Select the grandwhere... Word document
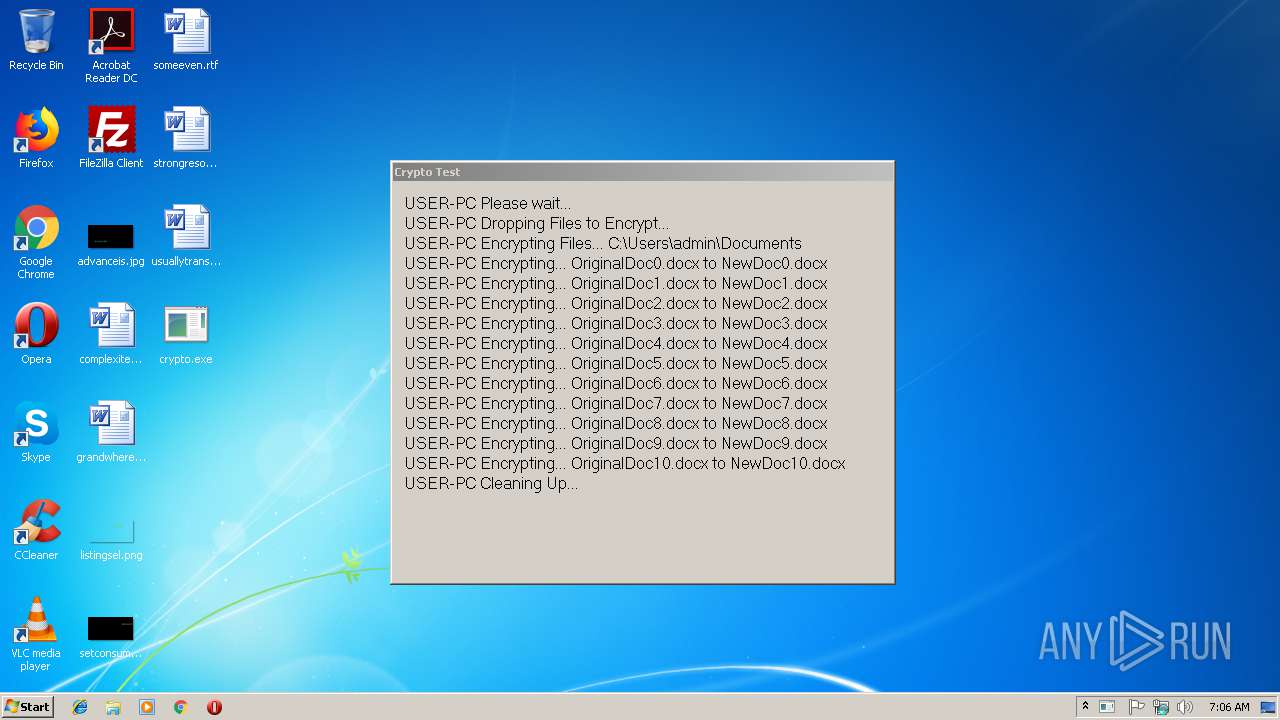The image size is (1280, 720). (111, 432)
